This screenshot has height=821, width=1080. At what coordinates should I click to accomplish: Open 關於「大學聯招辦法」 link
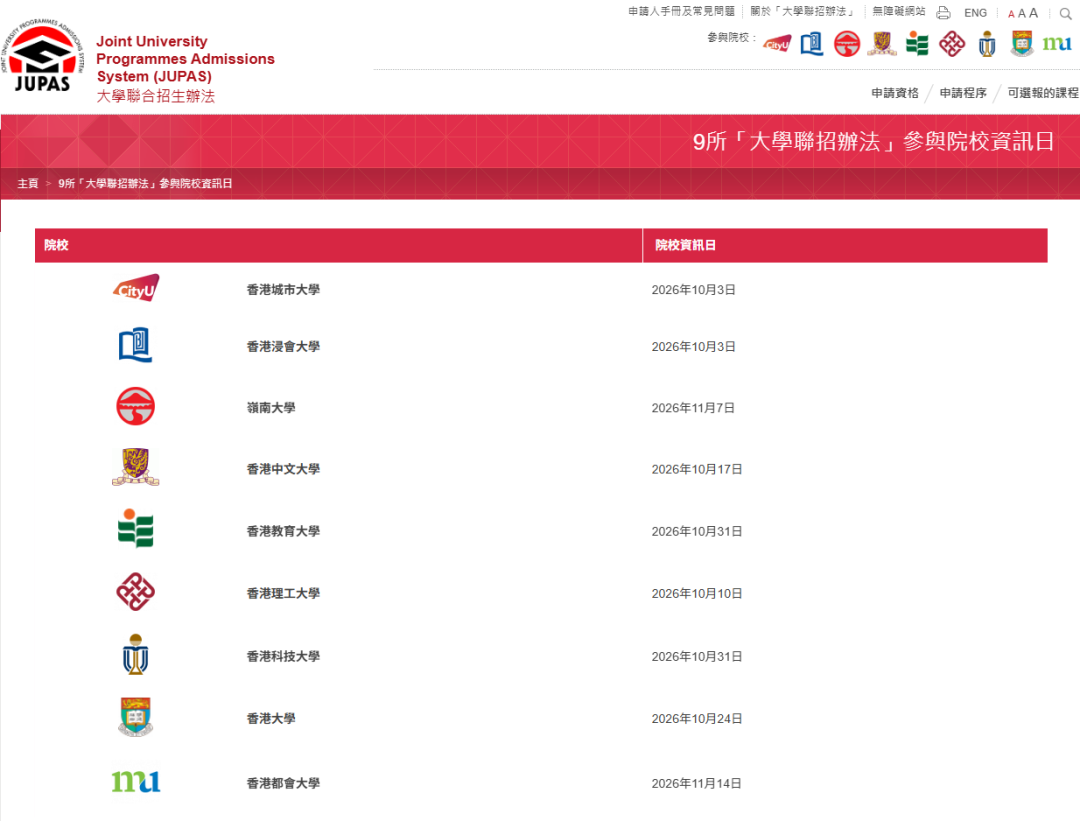point(803,12)
